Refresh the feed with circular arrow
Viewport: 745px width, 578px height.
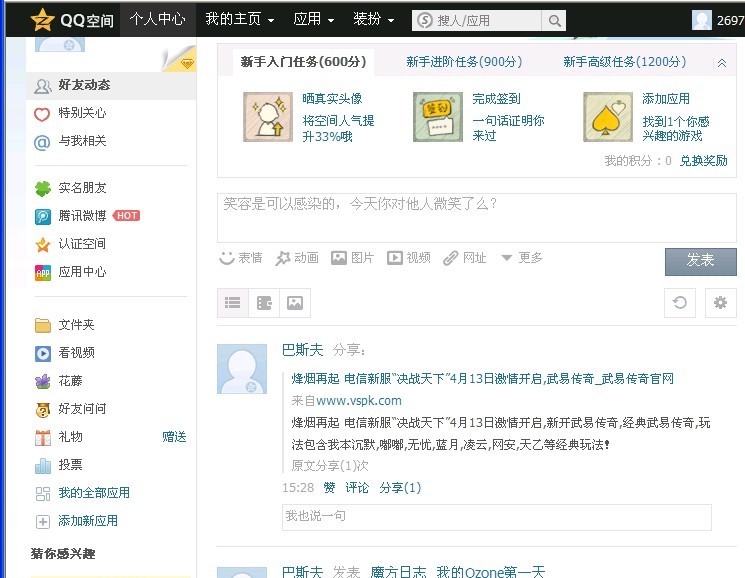[680, 303]
